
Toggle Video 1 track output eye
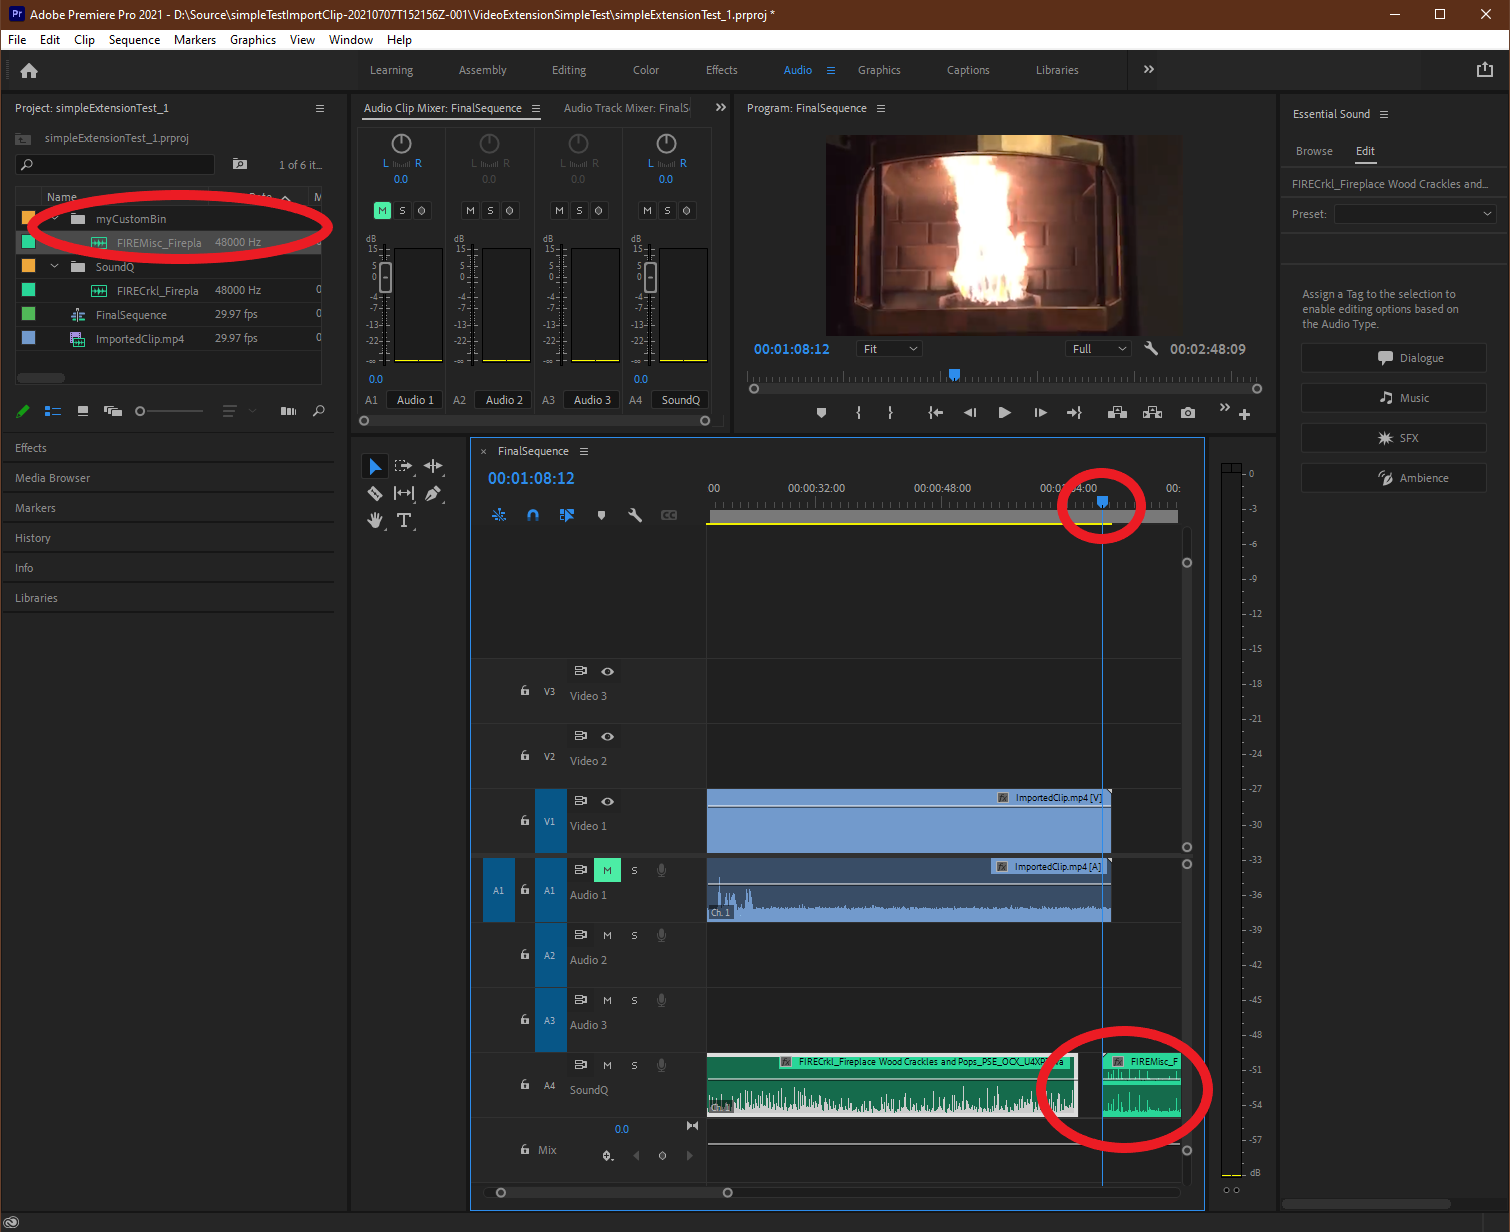point(607,801)
